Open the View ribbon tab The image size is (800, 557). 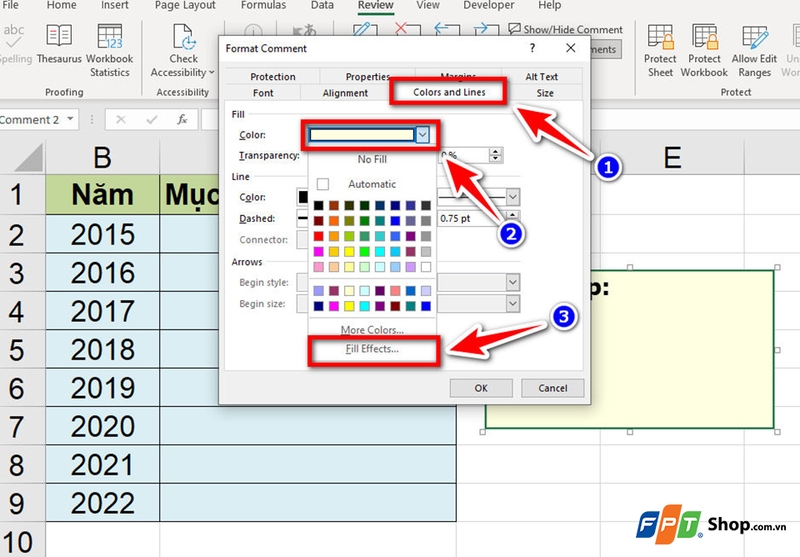point(428,5)
